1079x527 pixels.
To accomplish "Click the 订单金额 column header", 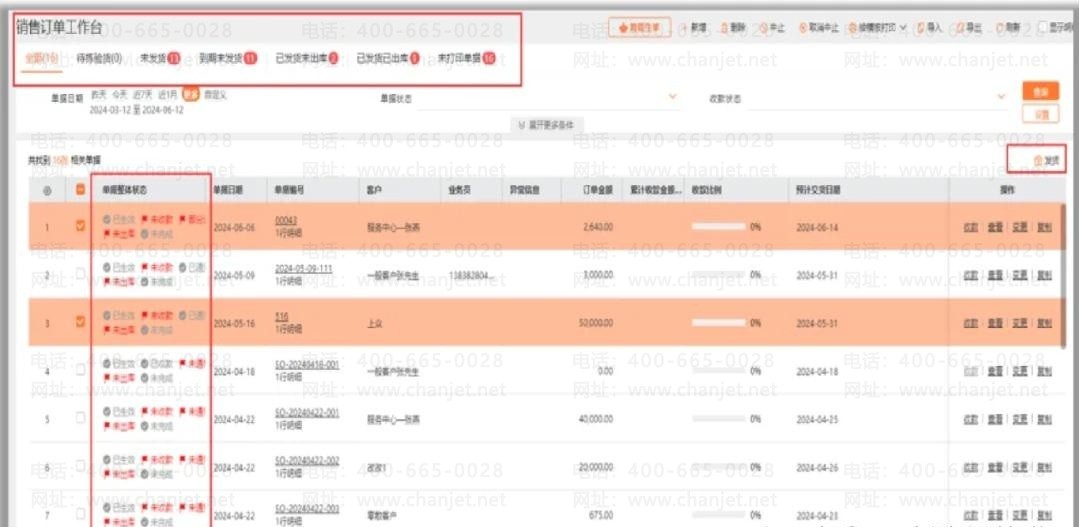I will 597,190.
